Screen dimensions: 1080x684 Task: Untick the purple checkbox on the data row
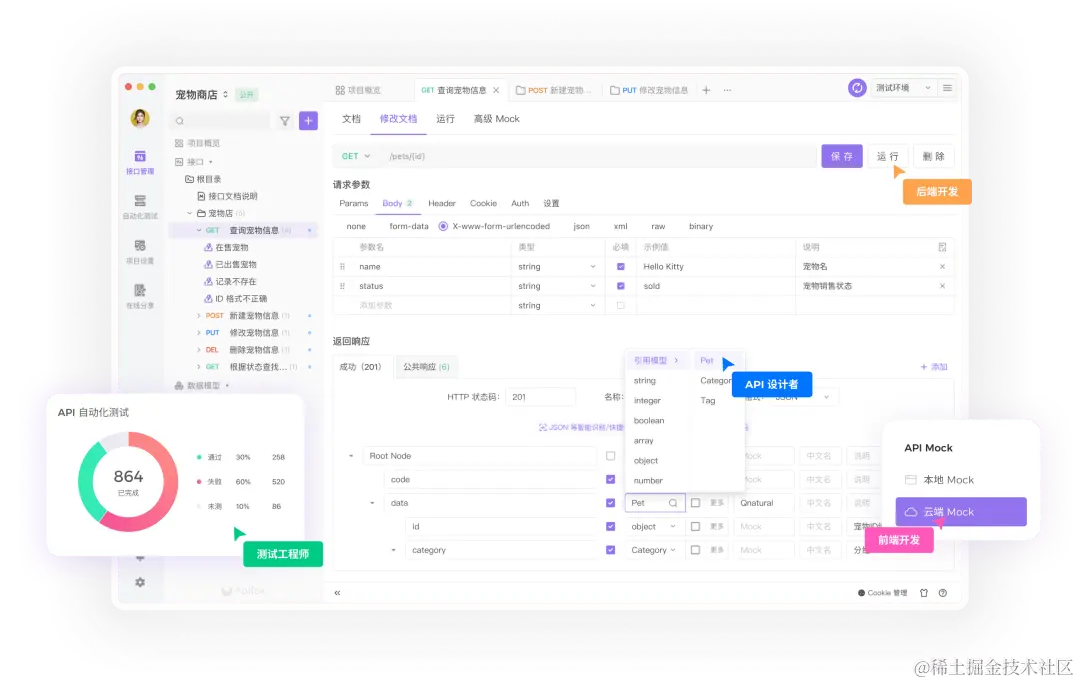coord(610,503)
